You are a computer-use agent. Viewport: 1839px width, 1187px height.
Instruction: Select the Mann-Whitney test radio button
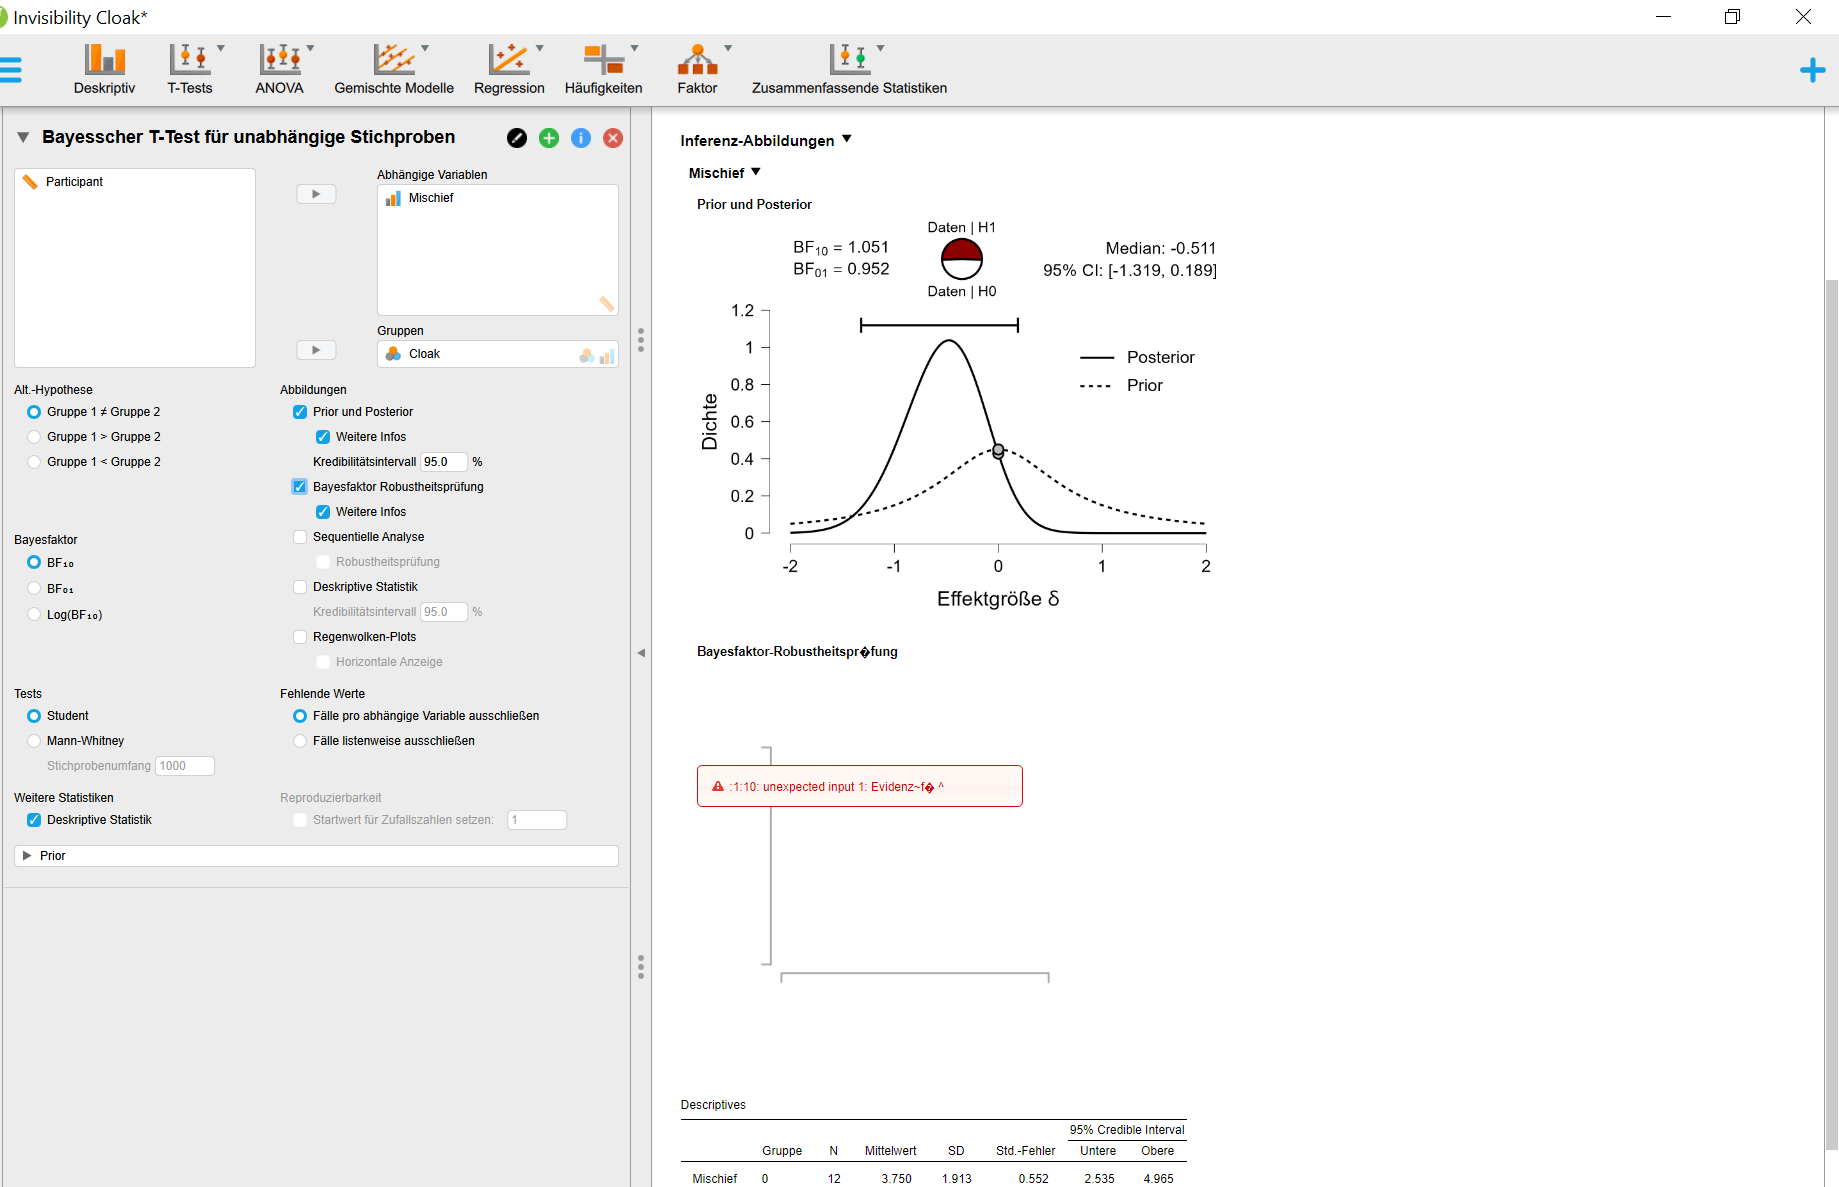coord(34,740)
